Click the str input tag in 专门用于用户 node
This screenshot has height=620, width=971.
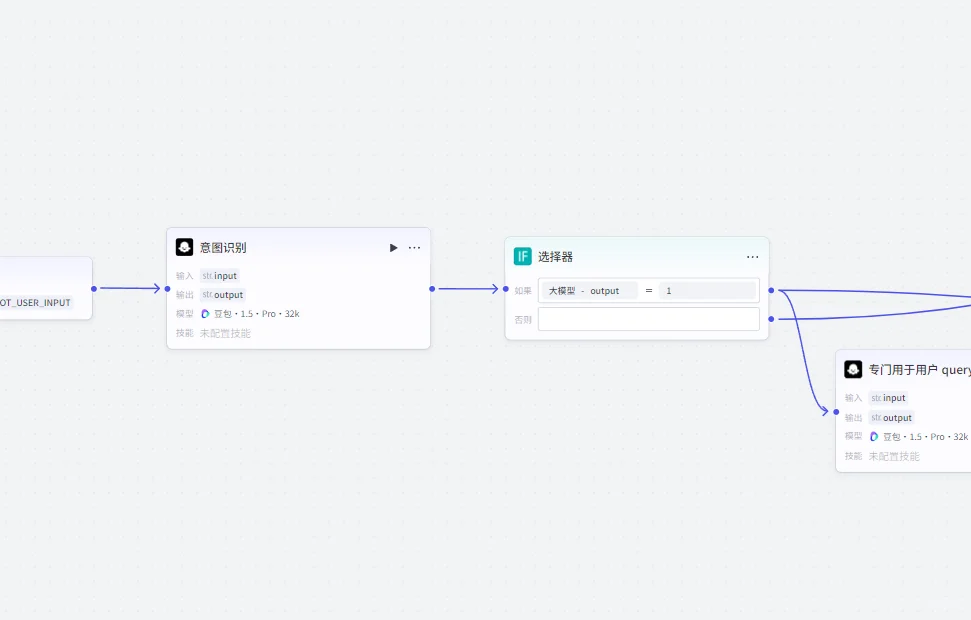(888, 398)
